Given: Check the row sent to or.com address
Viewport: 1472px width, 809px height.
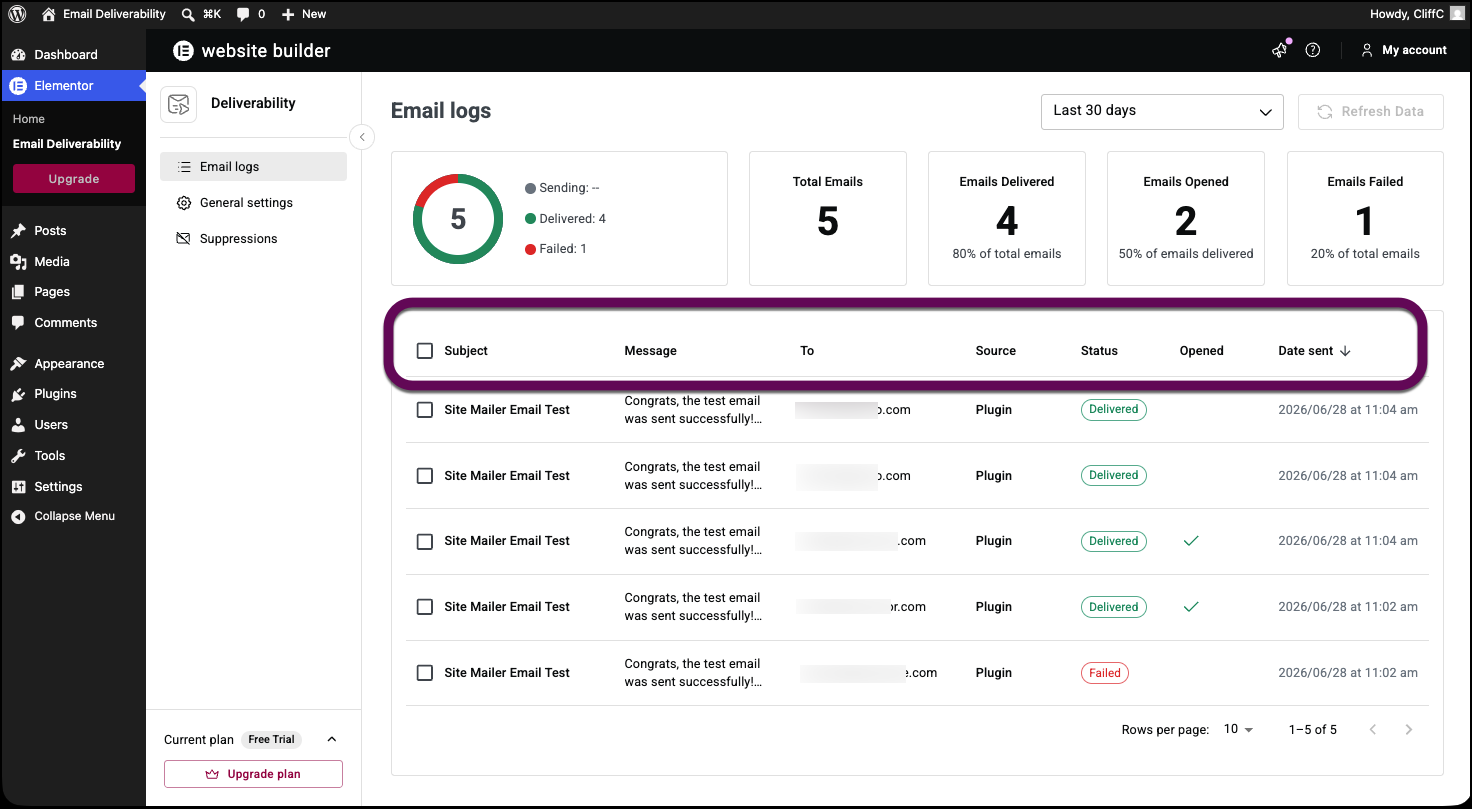Looking at the screenshot, I should tap(425, 607).
